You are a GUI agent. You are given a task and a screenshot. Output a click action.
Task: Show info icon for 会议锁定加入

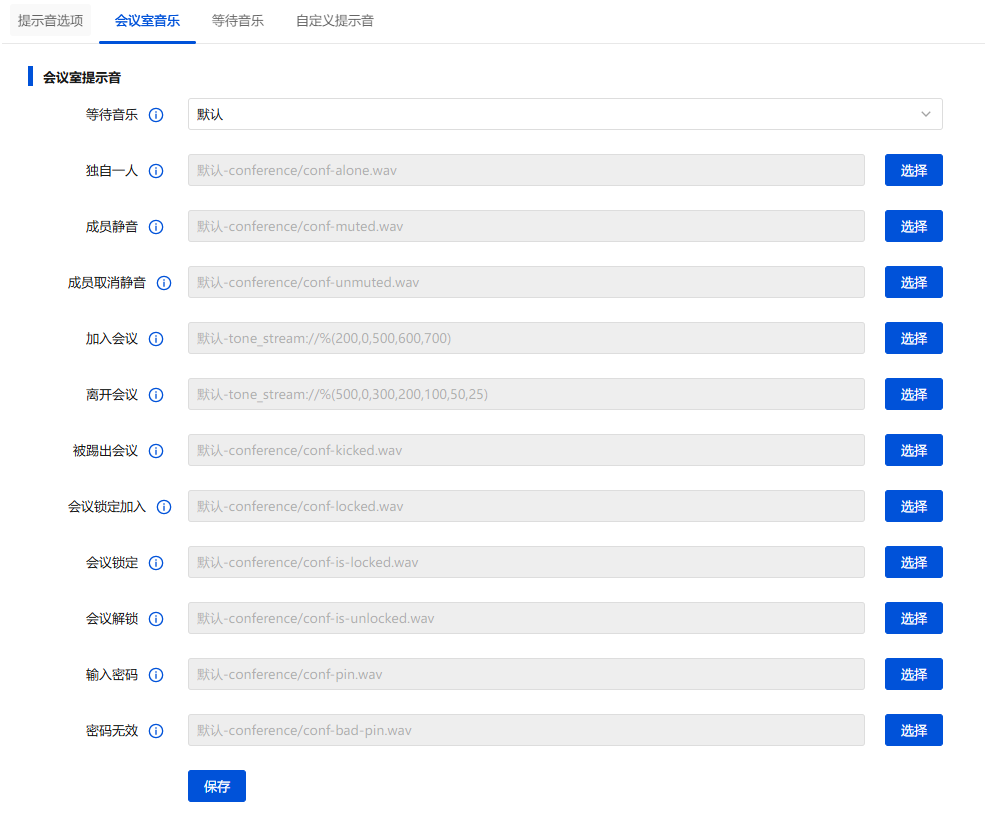164,507
